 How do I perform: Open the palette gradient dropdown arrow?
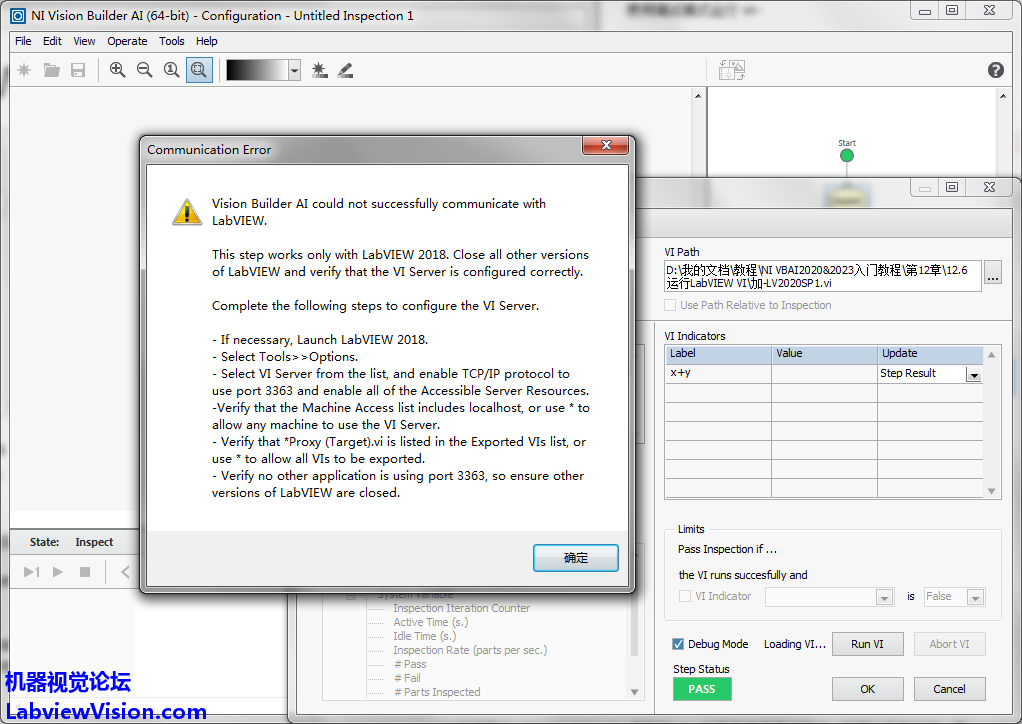295,70
